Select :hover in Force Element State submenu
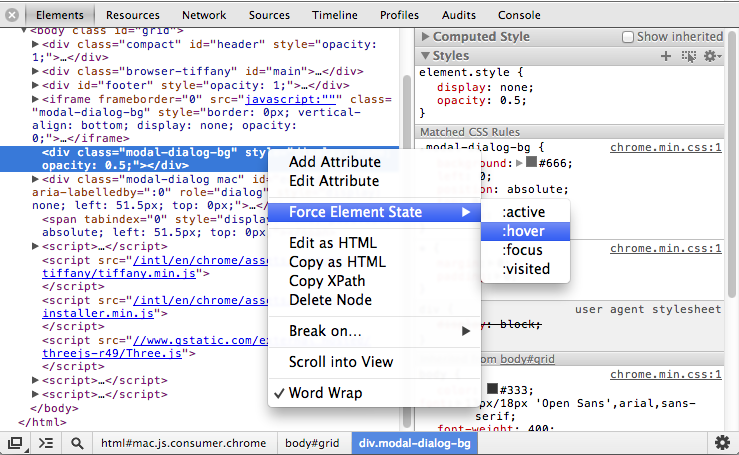Image resolution: width=739 pixels, height=455 pixels. 524,231
